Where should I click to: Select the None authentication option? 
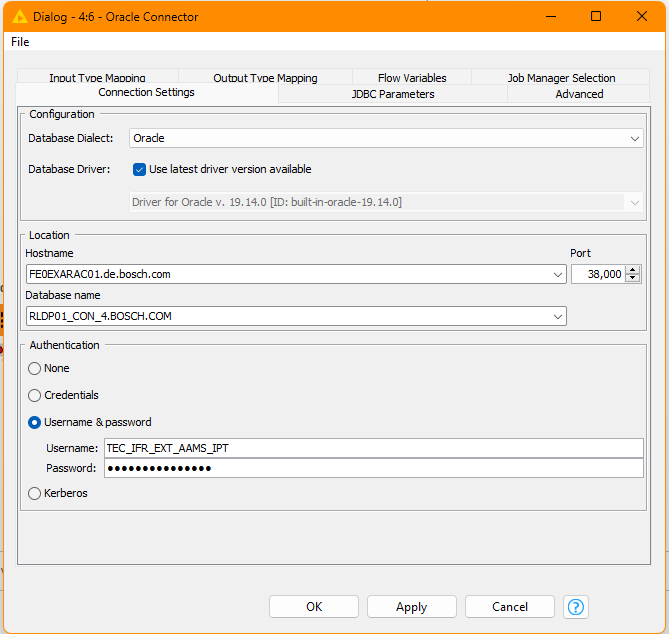[x=35, y=368]
